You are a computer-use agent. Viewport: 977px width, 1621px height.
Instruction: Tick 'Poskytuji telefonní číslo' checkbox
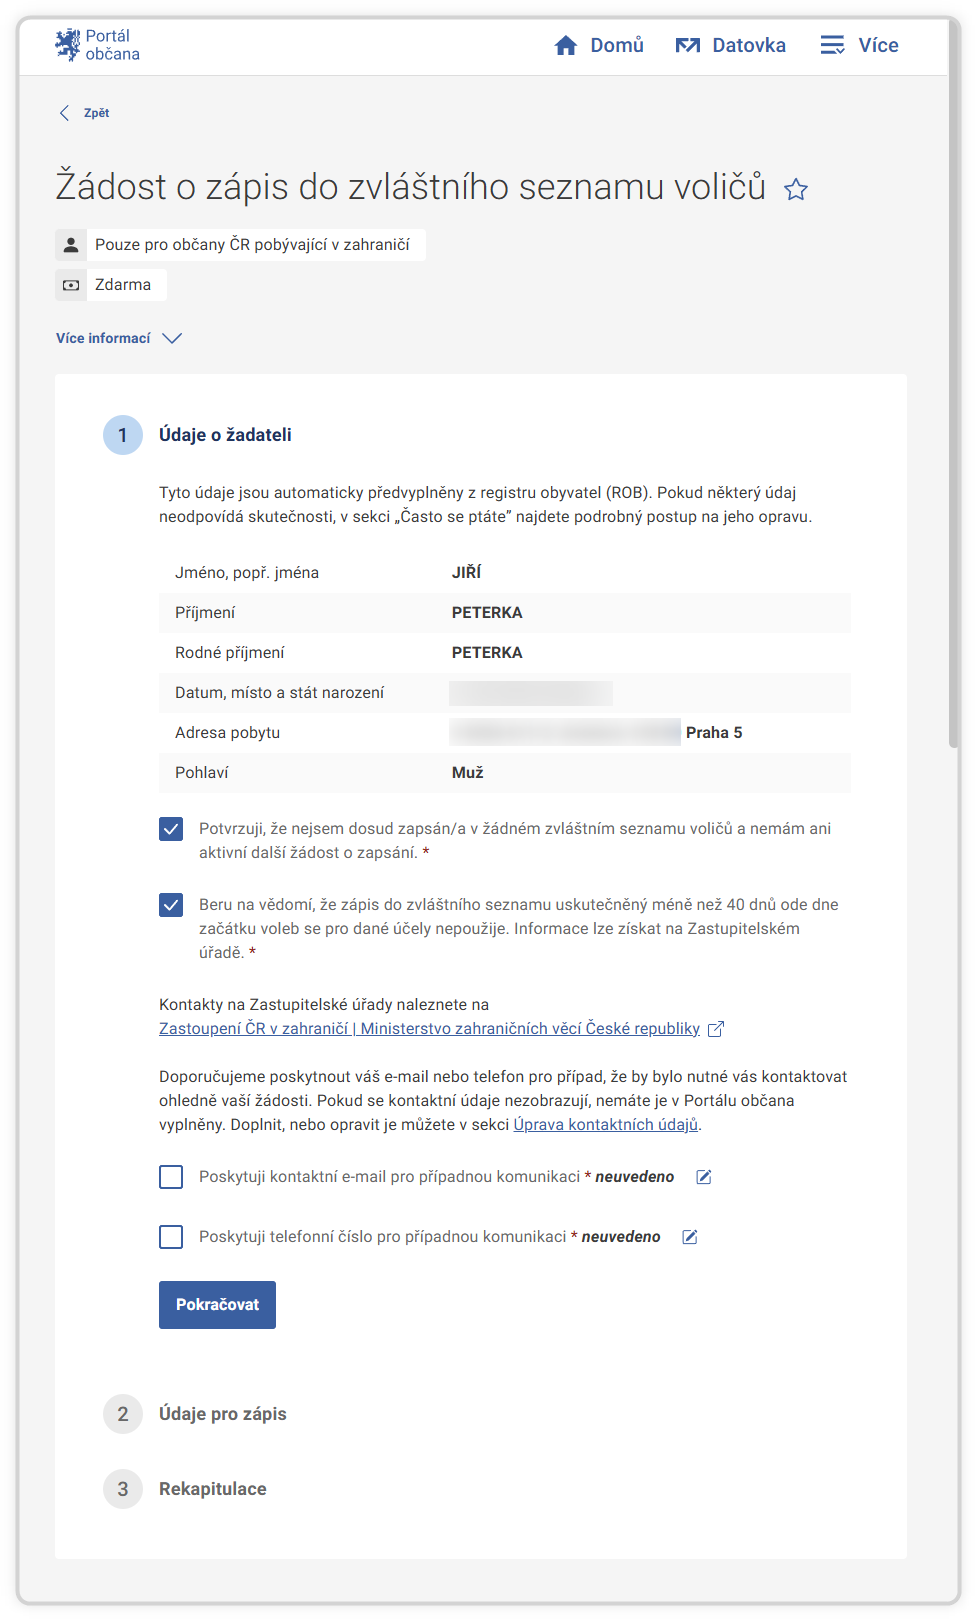click(x=171, y=1237)
